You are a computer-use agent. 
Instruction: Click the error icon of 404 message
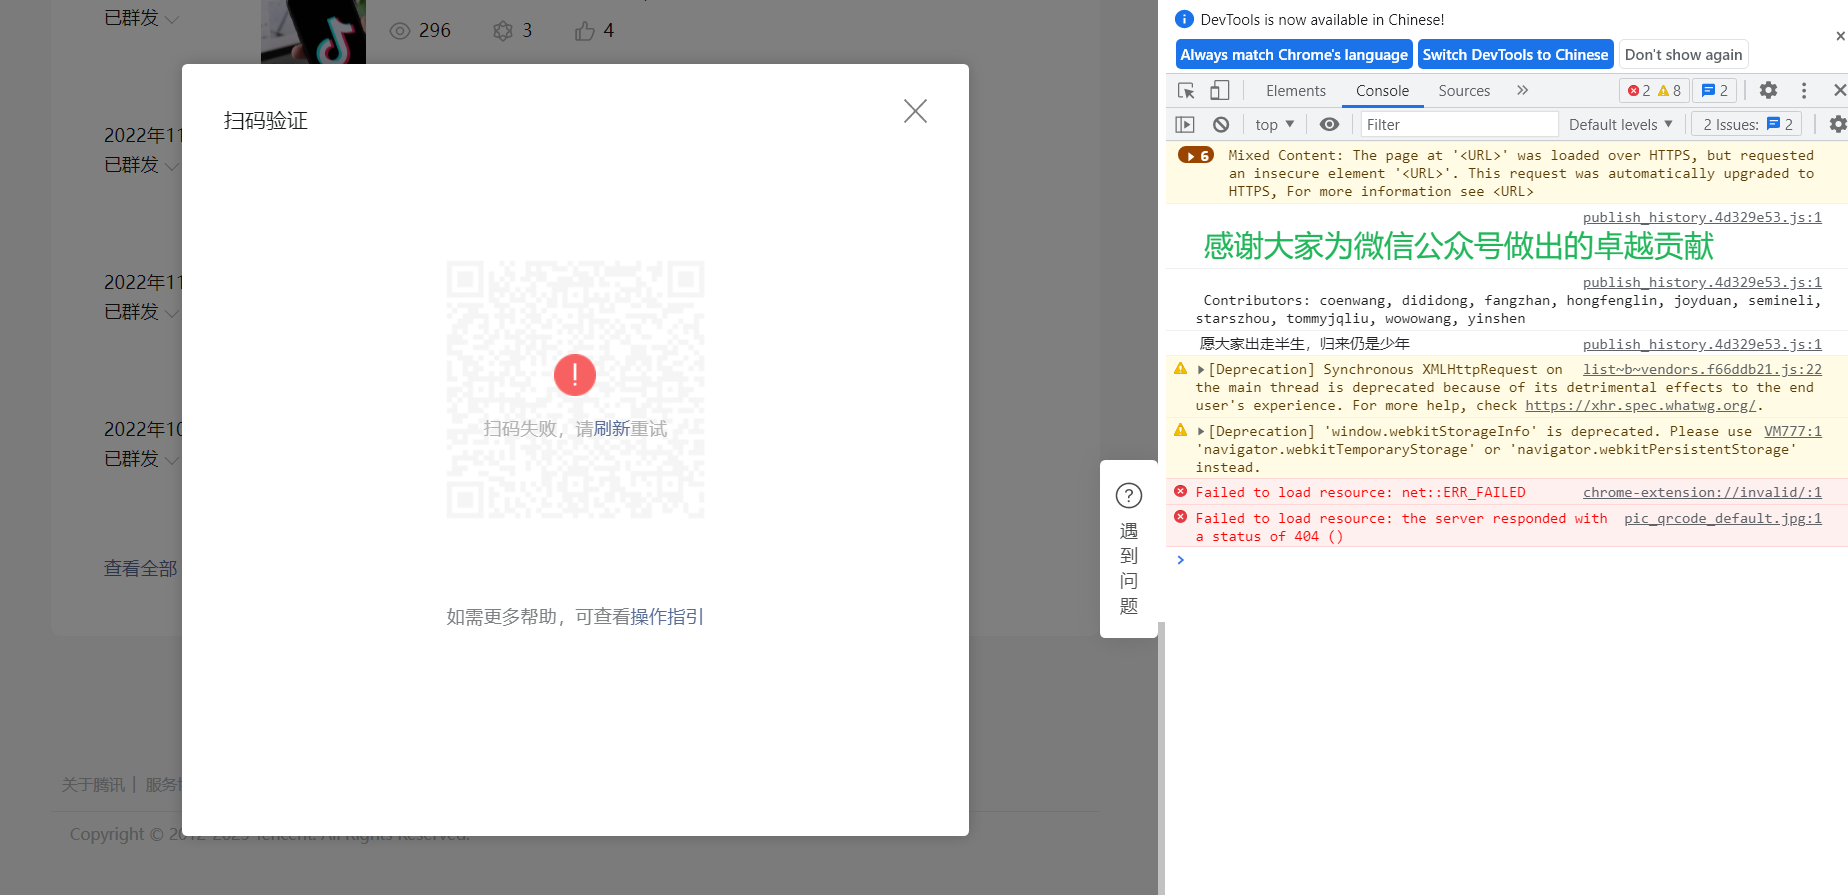point(1181,518)
